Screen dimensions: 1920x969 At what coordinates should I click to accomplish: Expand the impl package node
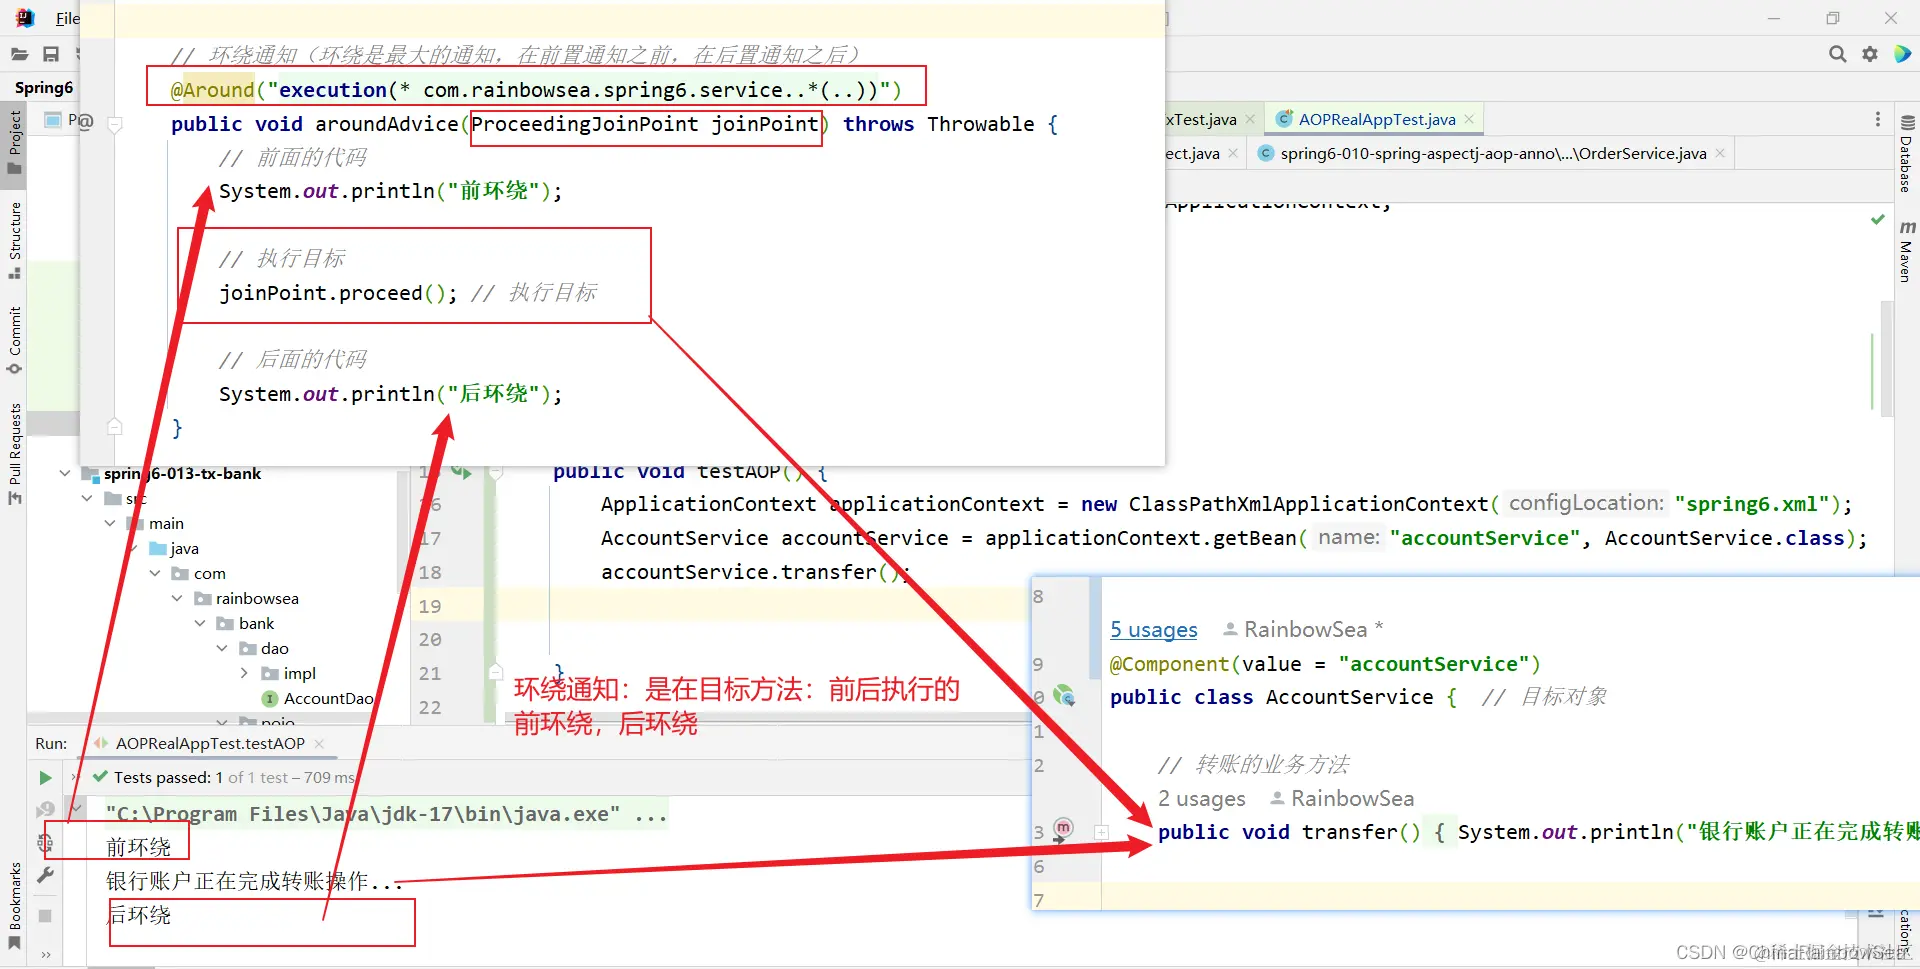pyautogui.click(x=244, y=673)
